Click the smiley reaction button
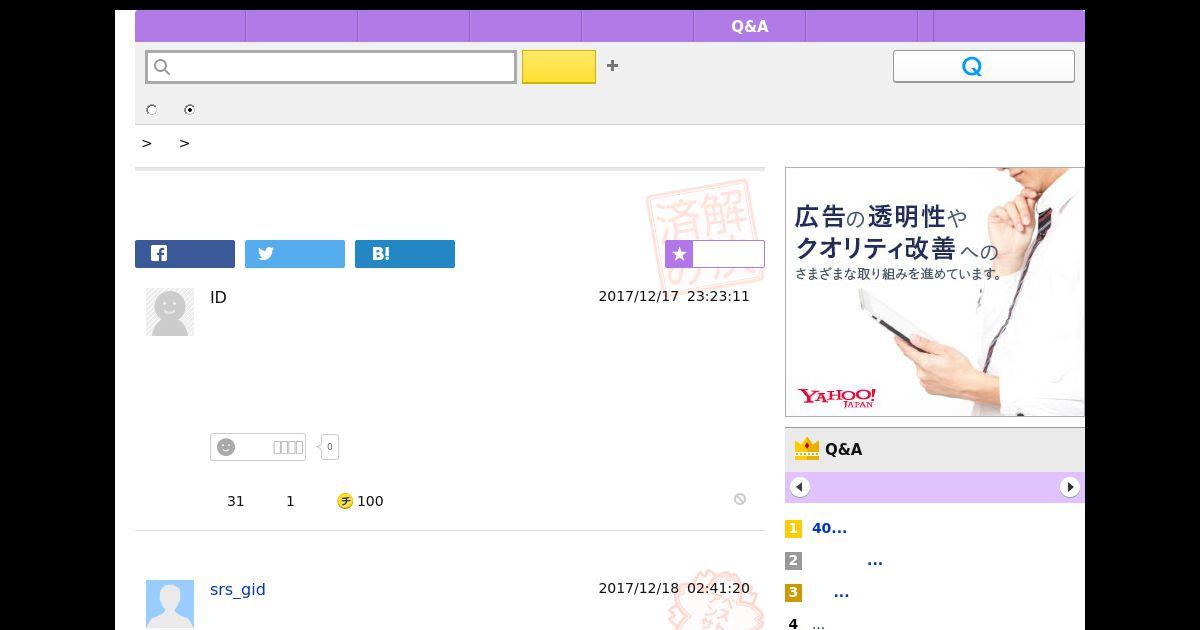Viewport: 1200px width, 630px height. click(x=258, y=447)
